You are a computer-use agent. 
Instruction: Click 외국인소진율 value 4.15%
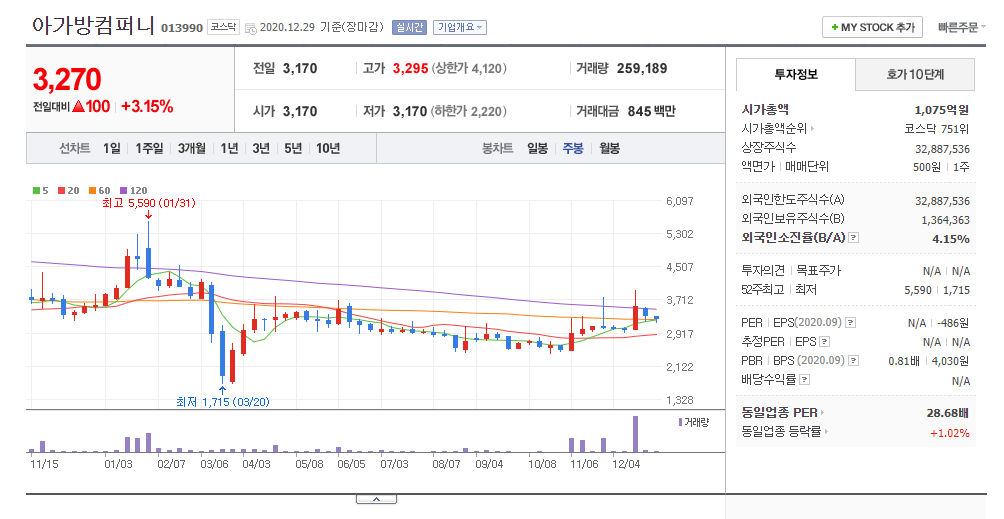[951, 239]
